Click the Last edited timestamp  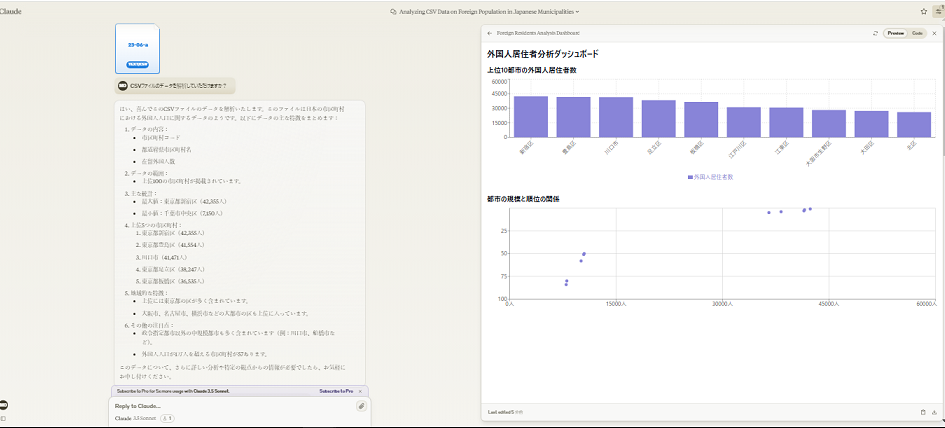(505, 412)
